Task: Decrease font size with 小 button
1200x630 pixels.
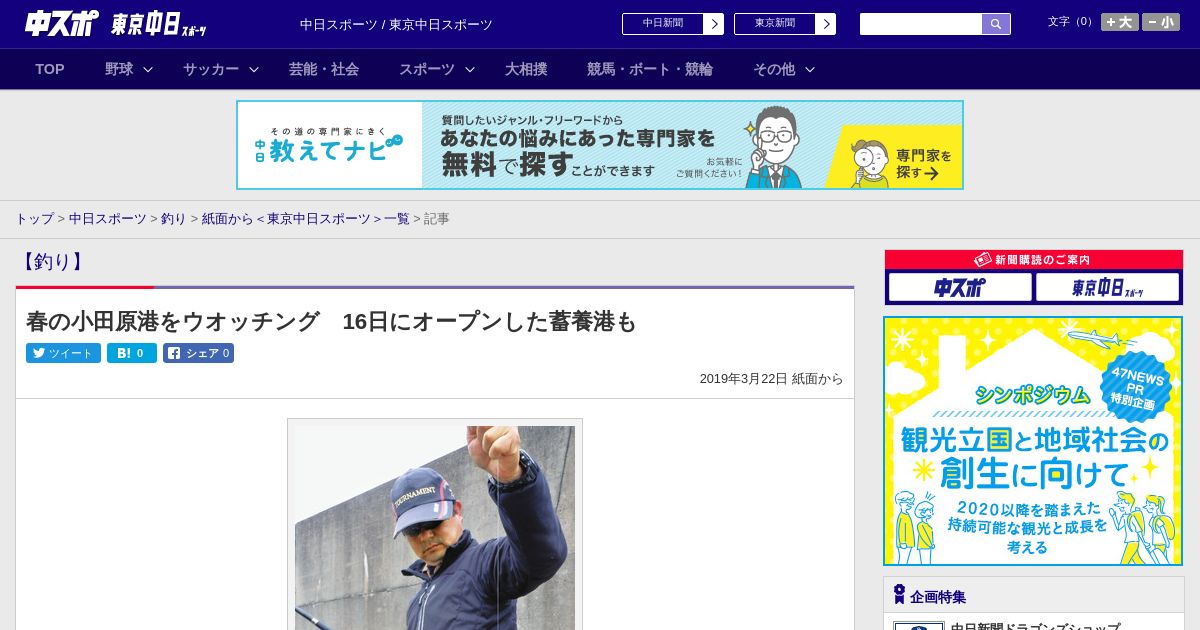Action: click(1161, 22)
